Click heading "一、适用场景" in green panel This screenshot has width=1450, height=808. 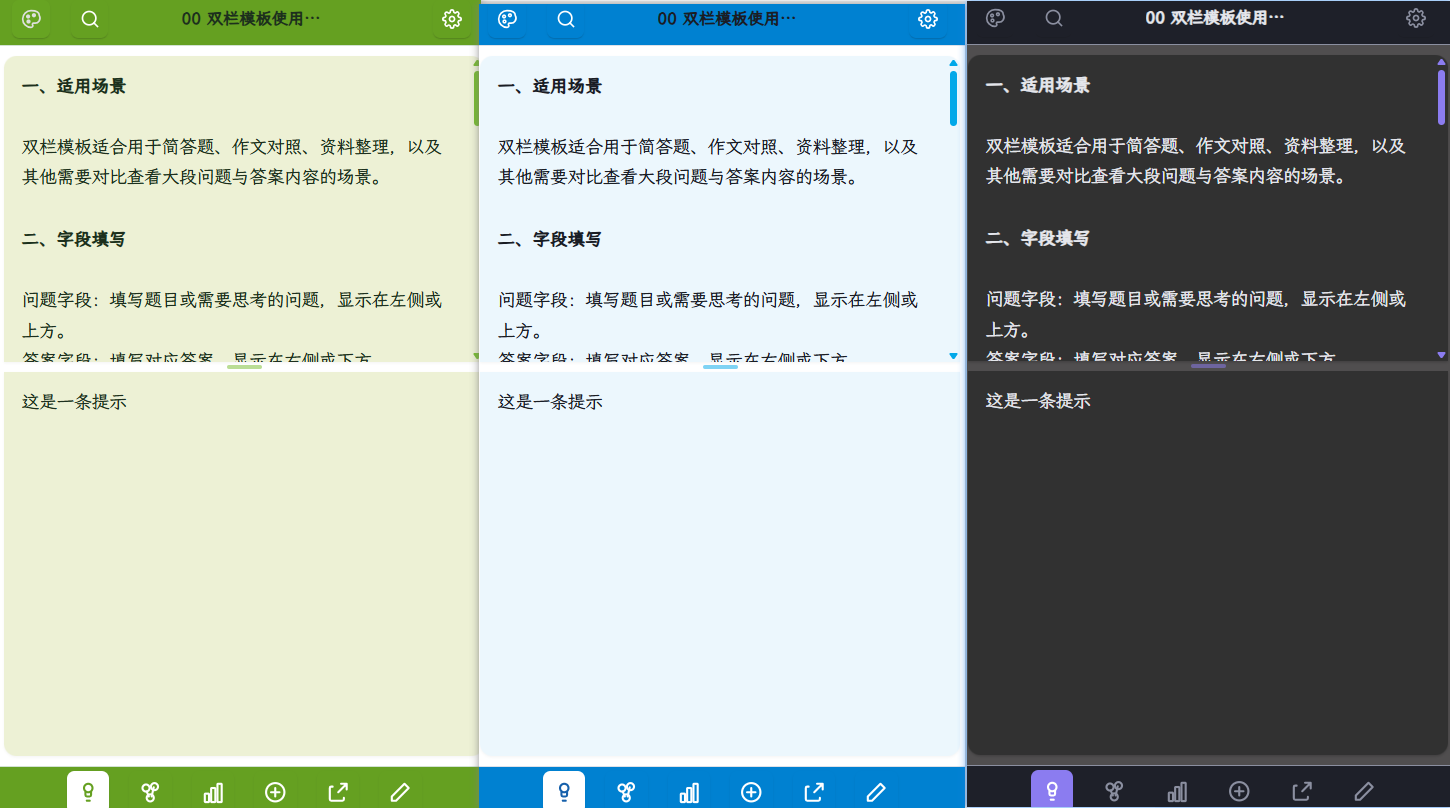click(74, 86)
